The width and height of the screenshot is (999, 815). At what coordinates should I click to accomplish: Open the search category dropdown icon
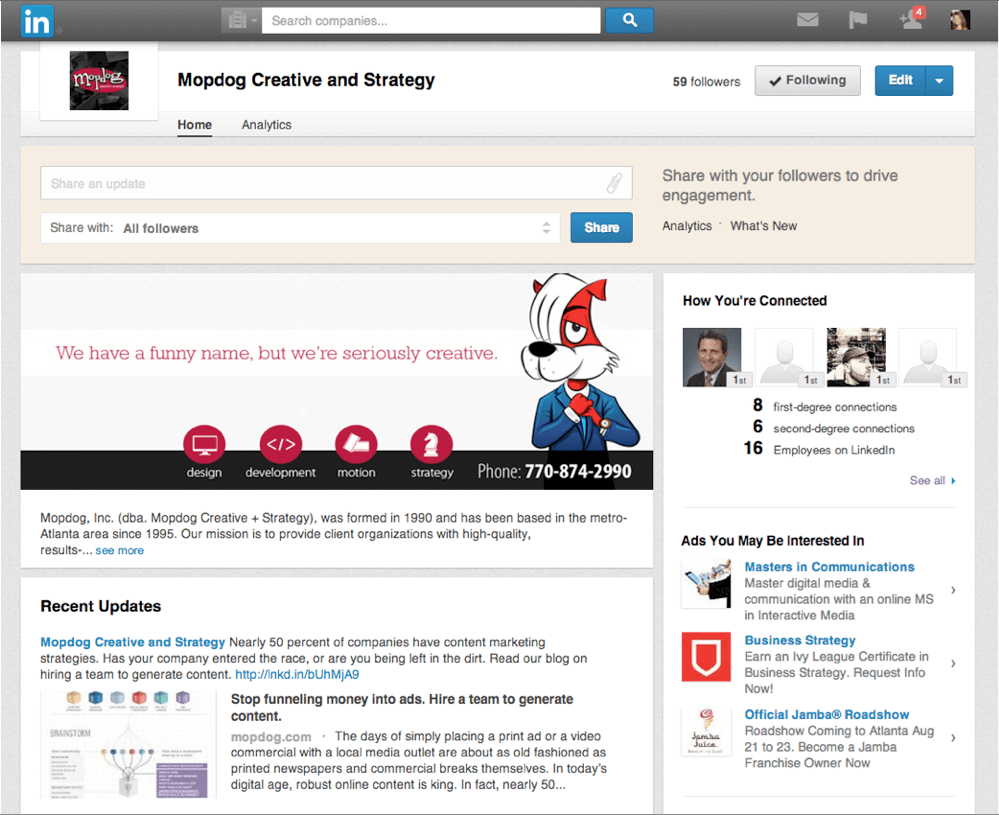tap(241, 20)
